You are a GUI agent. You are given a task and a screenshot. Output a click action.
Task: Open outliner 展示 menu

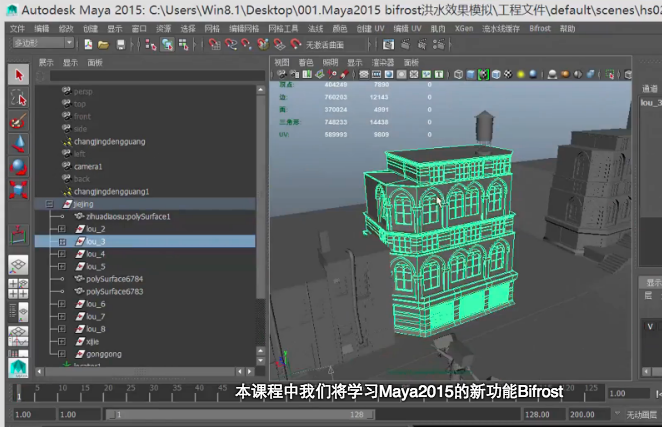pyautogui.click(x=46, y=63)
